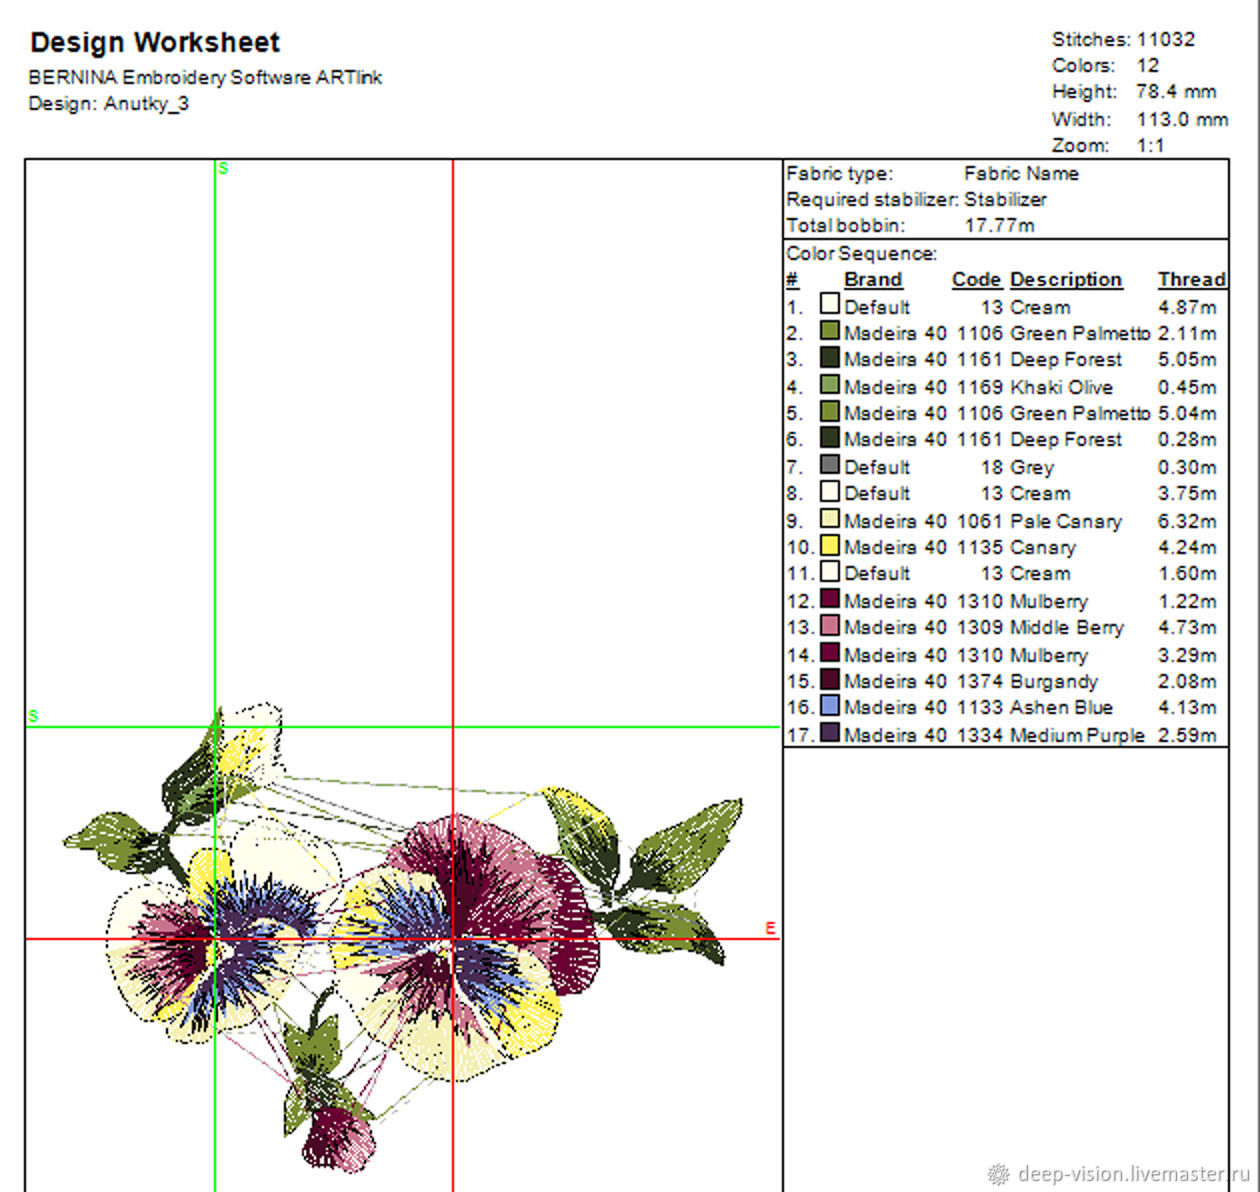Select thread length "1.60m"

[x=1187, y=574]
